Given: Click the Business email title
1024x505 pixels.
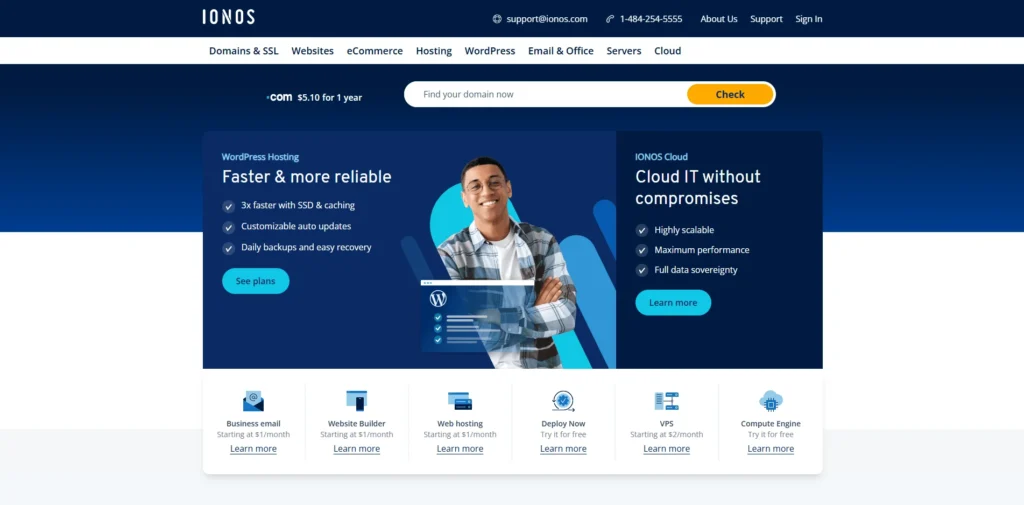Looking at the screenshot, I should pos(253,423).
